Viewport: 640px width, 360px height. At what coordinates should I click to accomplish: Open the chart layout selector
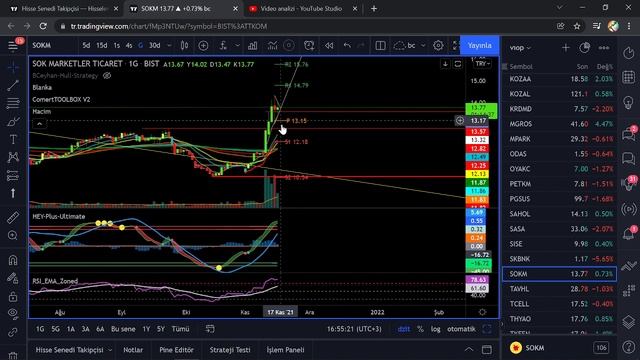(x=380, y=46)
